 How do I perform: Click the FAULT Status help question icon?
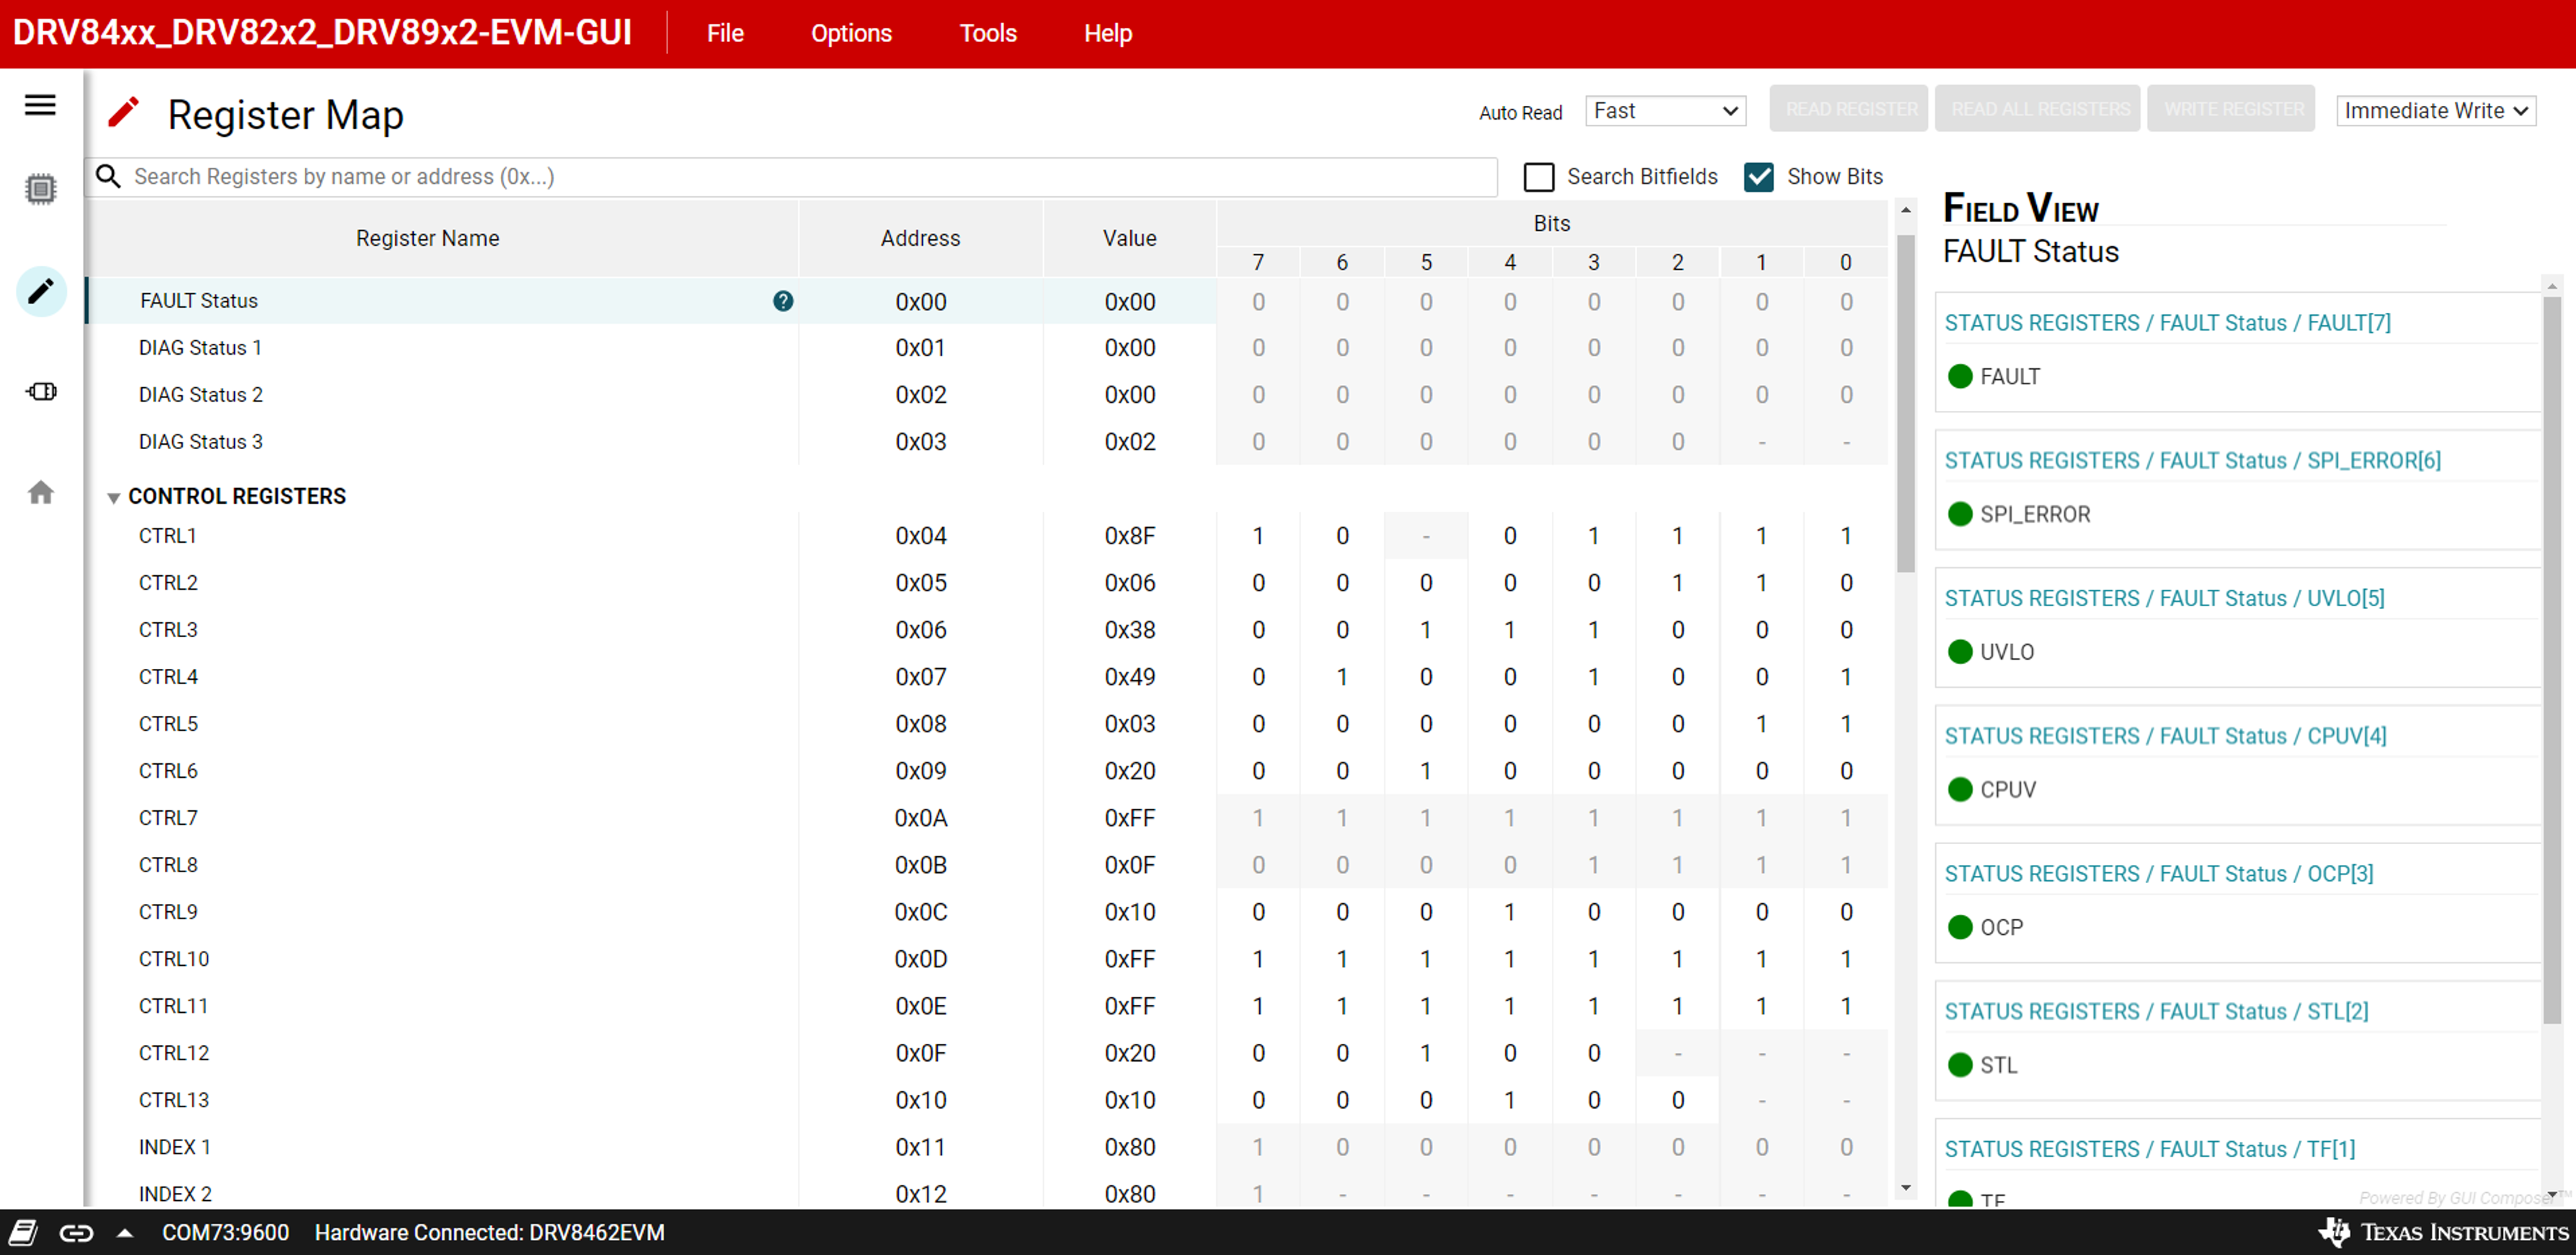(783, 301)
